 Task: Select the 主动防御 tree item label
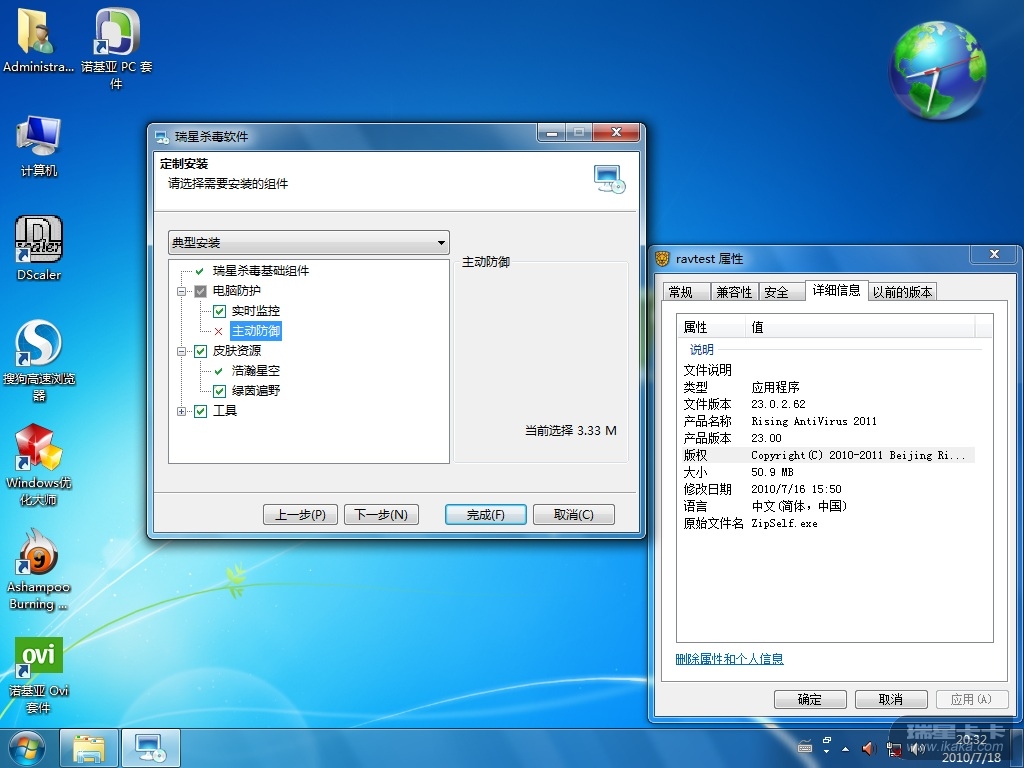point(256,331)
